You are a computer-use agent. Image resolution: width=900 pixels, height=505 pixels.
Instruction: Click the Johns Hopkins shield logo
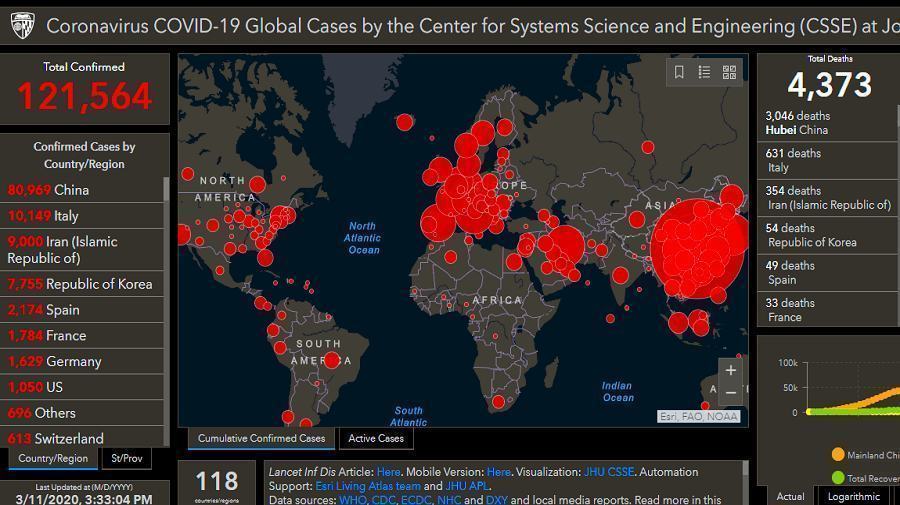click(x=22, y=25)
